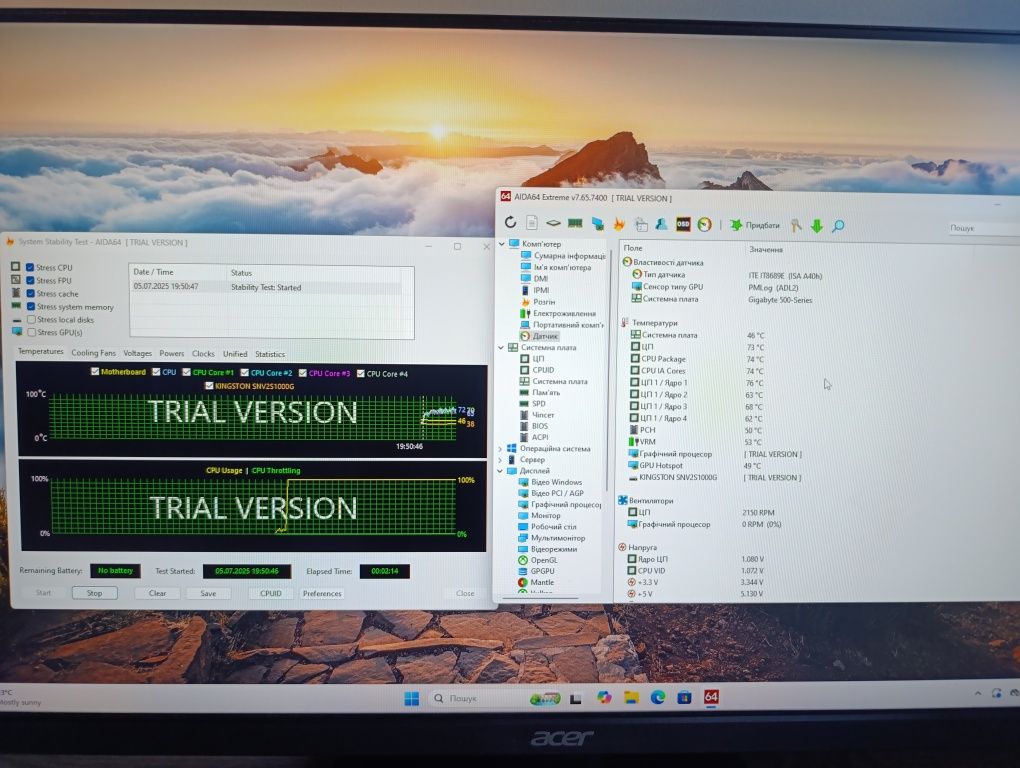Switch to the Statistics tab
Image resolution: width=1020 pixels, height=768 pixels.
click(270, 354)
